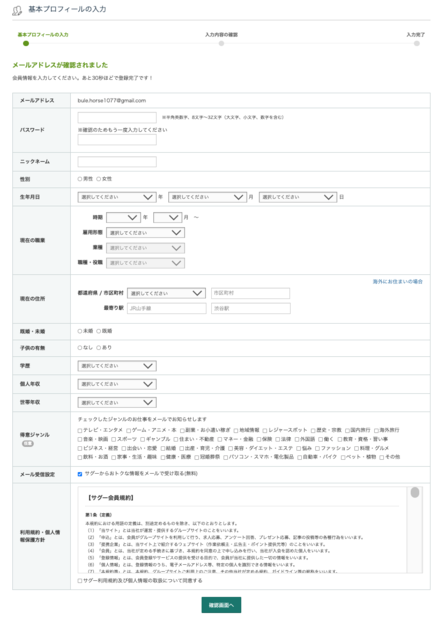
Task: Uncheck the サグー mail newsletter checkbox
Action: click(x=80, y=474)
